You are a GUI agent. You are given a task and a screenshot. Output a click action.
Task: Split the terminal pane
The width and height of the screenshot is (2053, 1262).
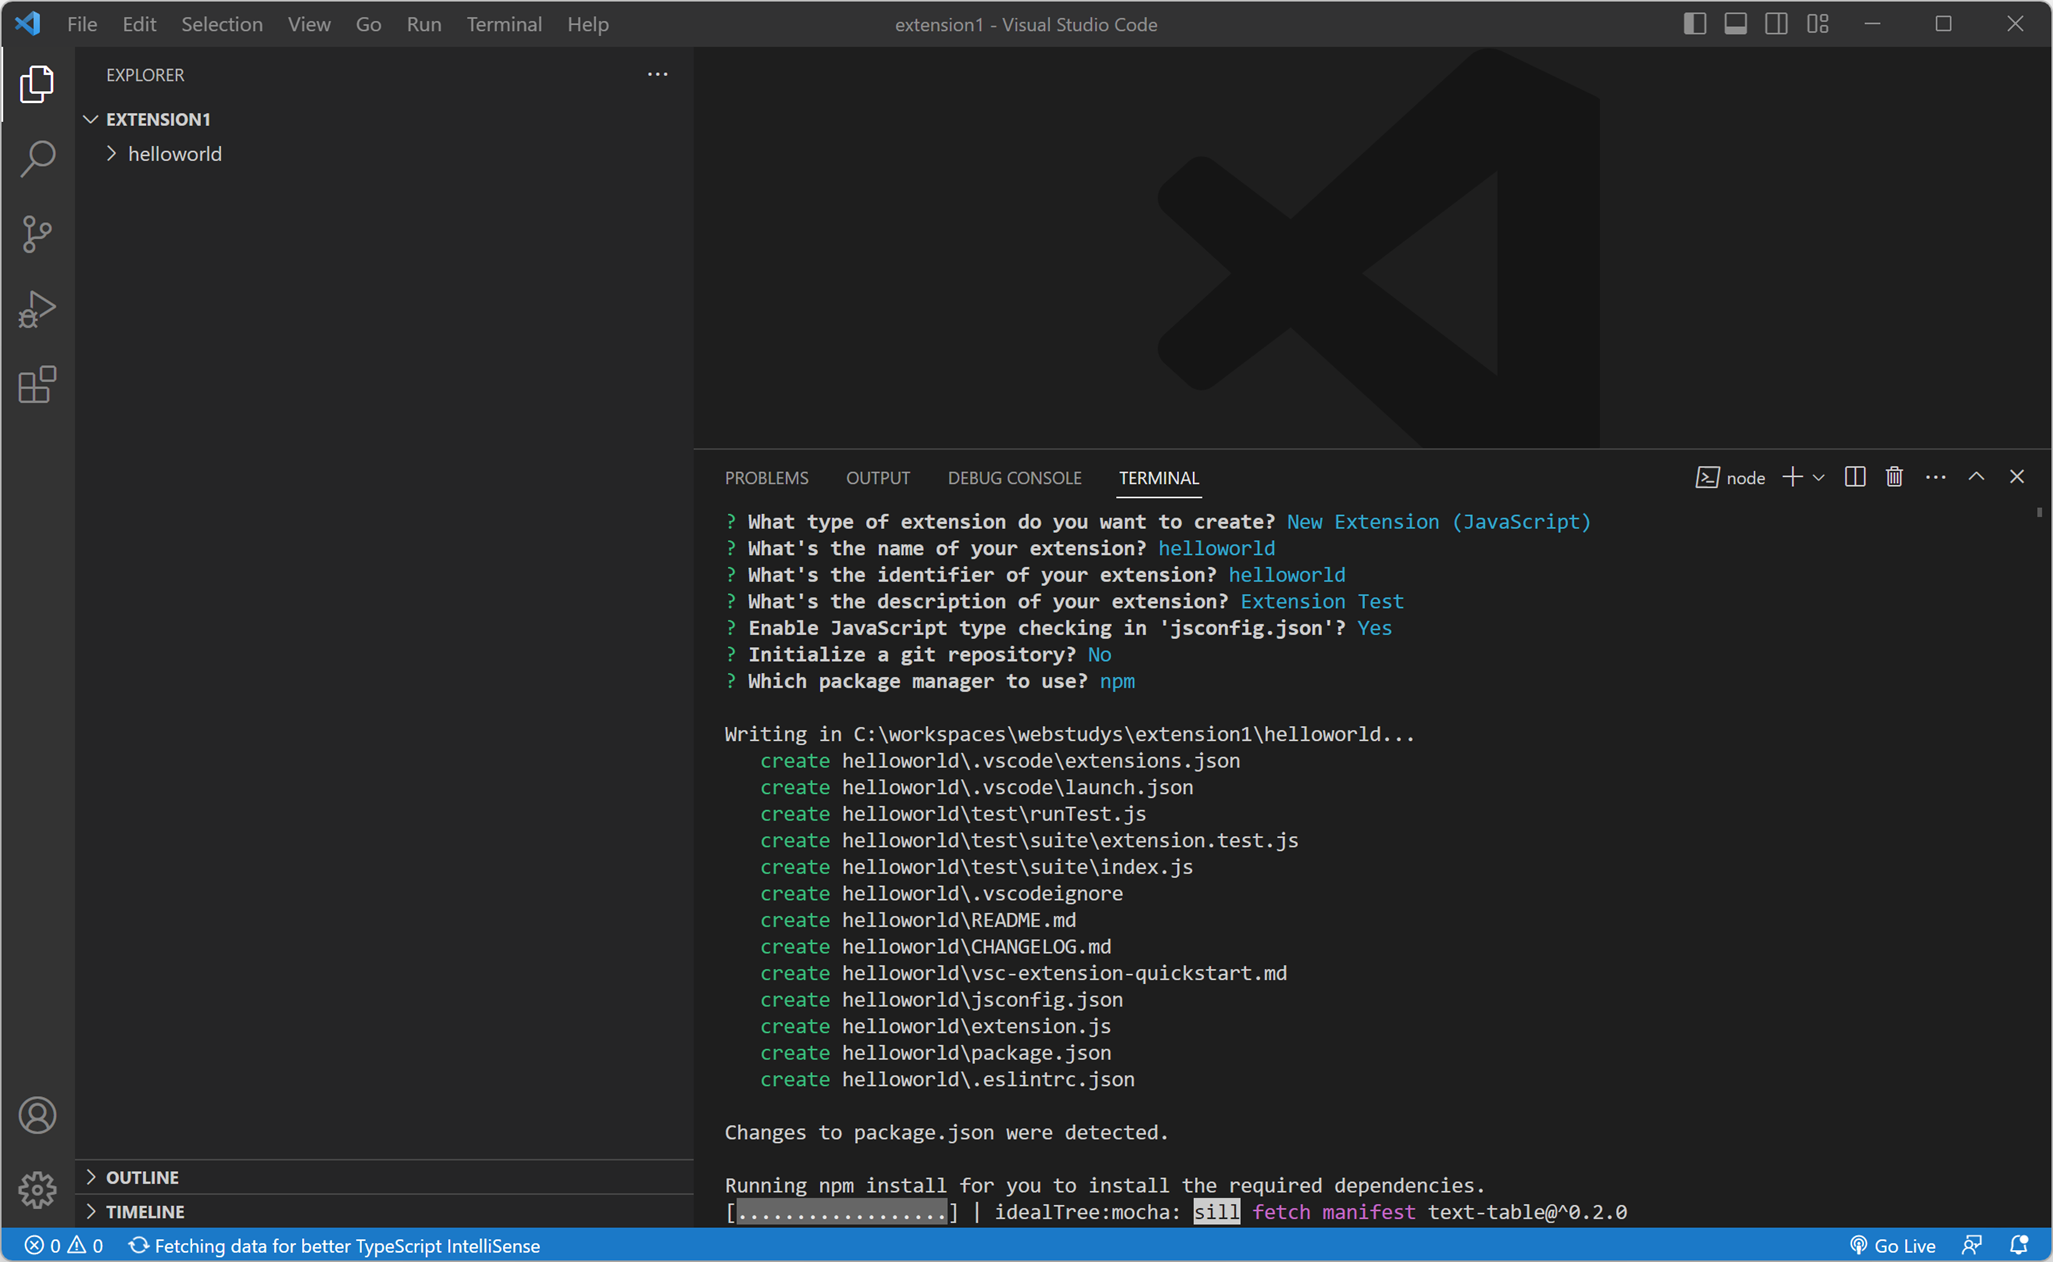1854,477
